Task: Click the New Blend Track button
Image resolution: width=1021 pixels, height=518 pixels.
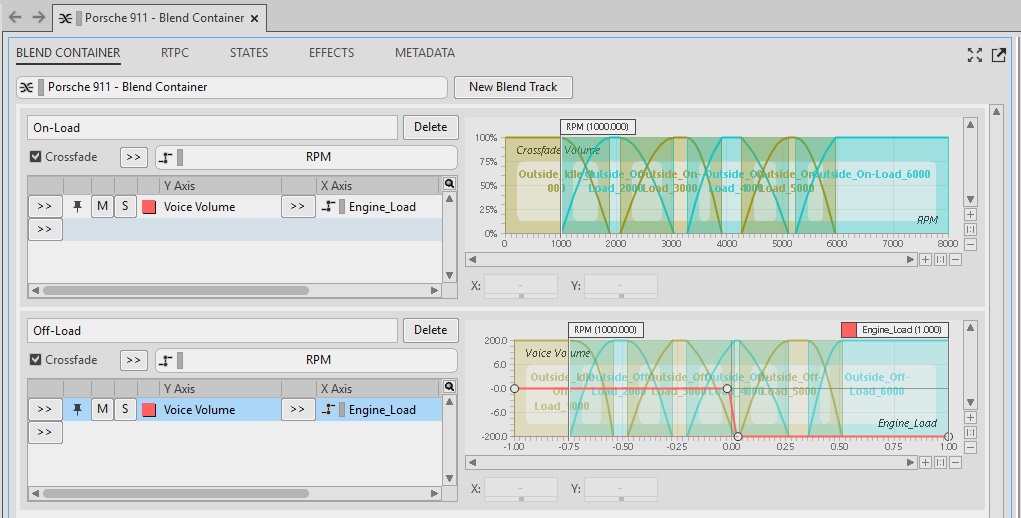Action: [513, 87]
